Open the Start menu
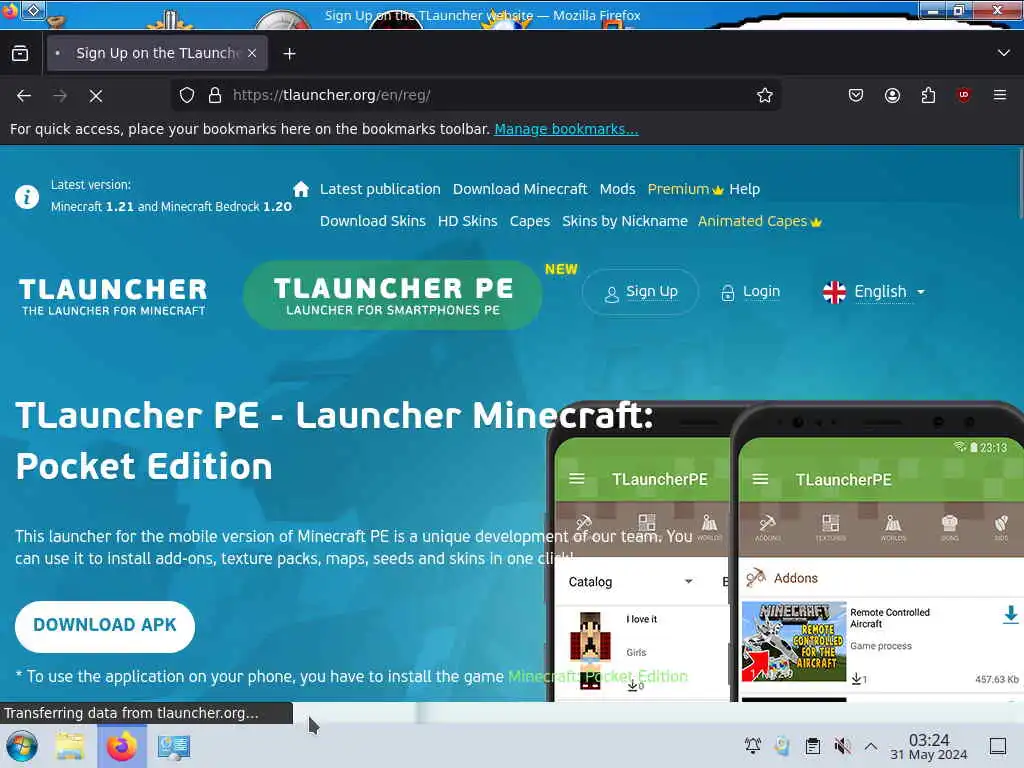Image resolution: width=1024 pixels, height=768 pixels. tap(22, 746)
